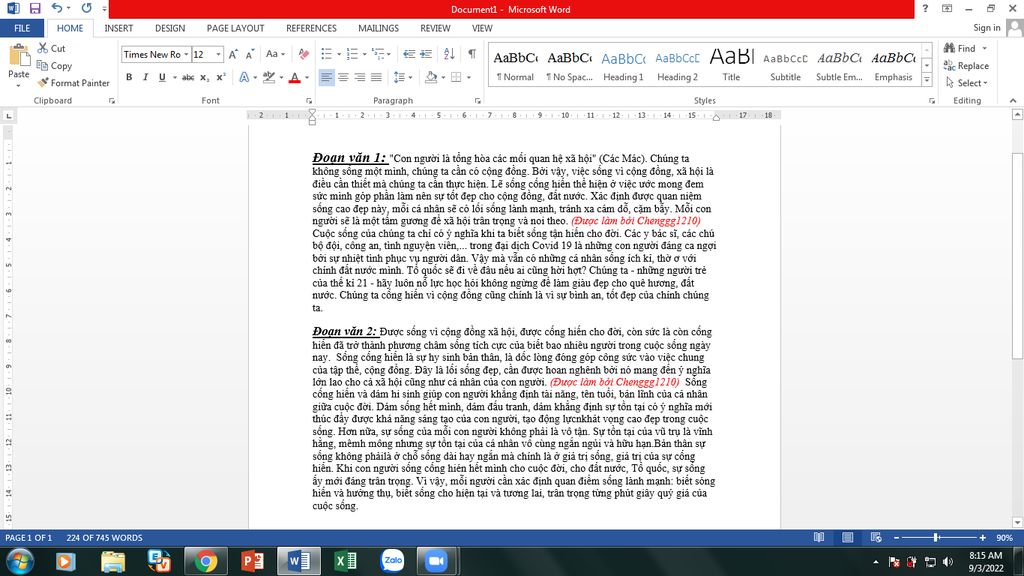Open the Change Case menu
Viewport: 1024px width, 576px height.
click(275, 54)
